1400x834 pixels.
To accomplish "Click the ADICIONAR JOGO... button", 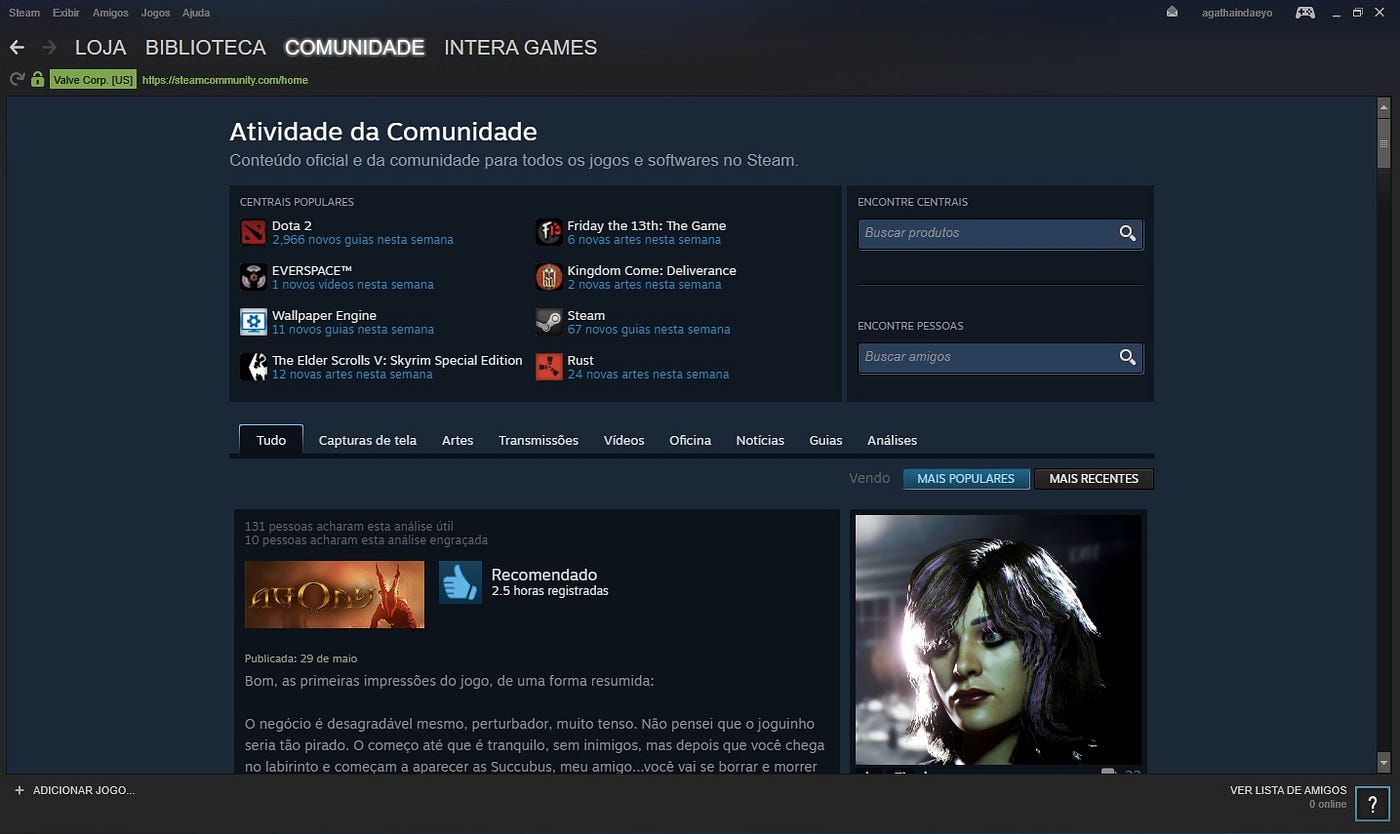I will [74, 790].
